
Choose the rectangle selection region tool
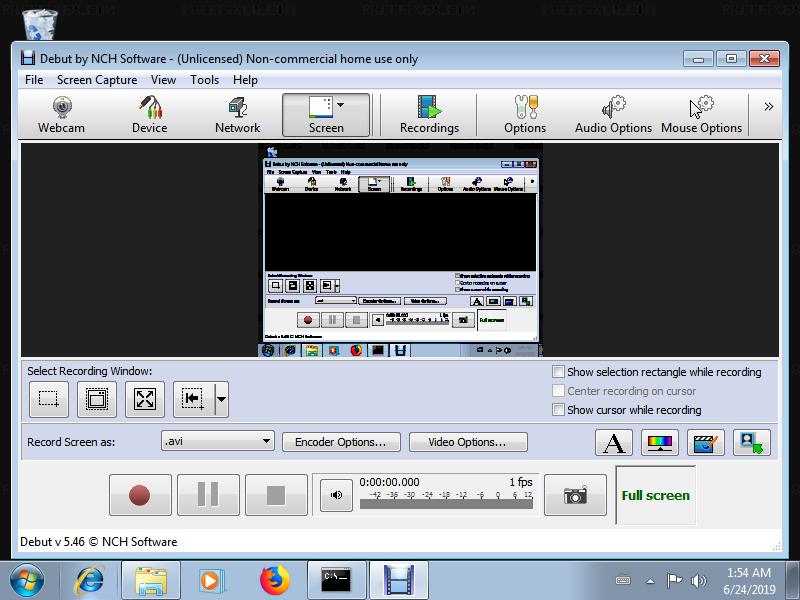tap(48, 400)
